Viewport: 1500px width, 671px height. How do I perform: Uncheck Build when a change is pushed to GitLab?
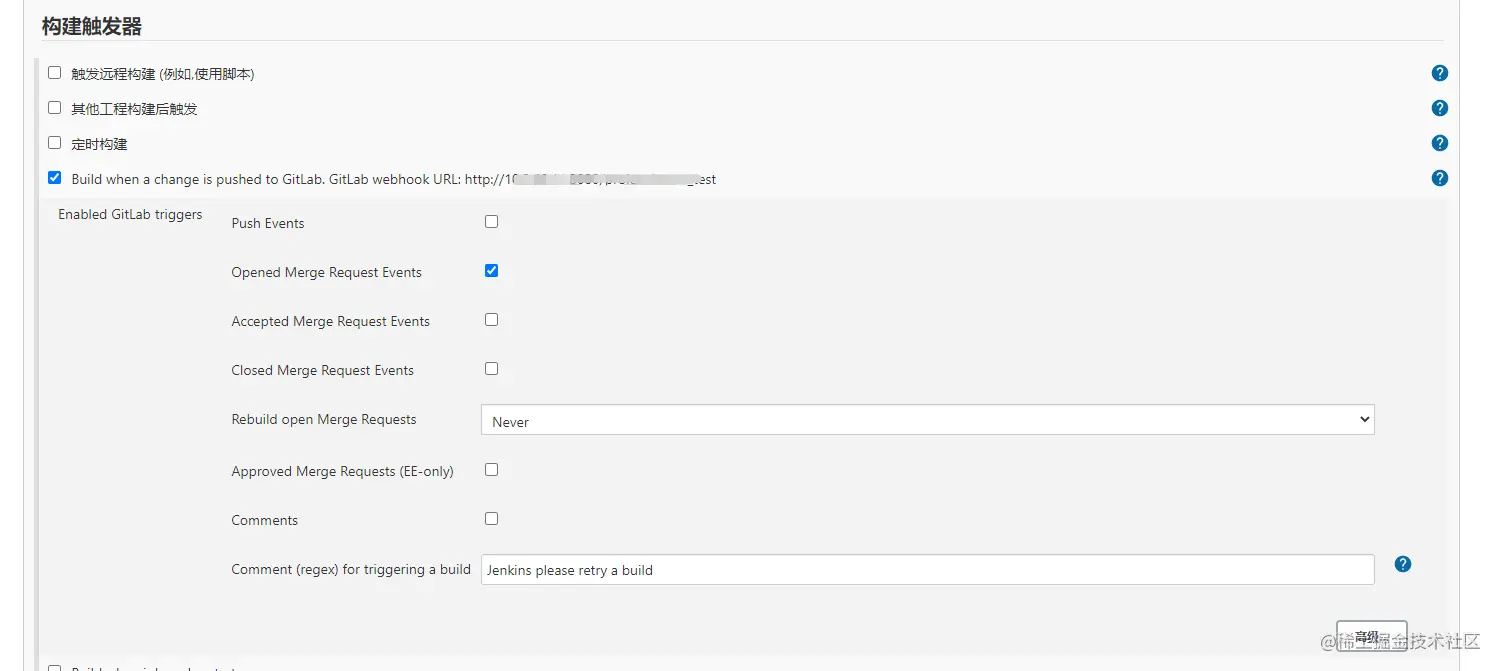pyautogui.click(x=55, y=178)
